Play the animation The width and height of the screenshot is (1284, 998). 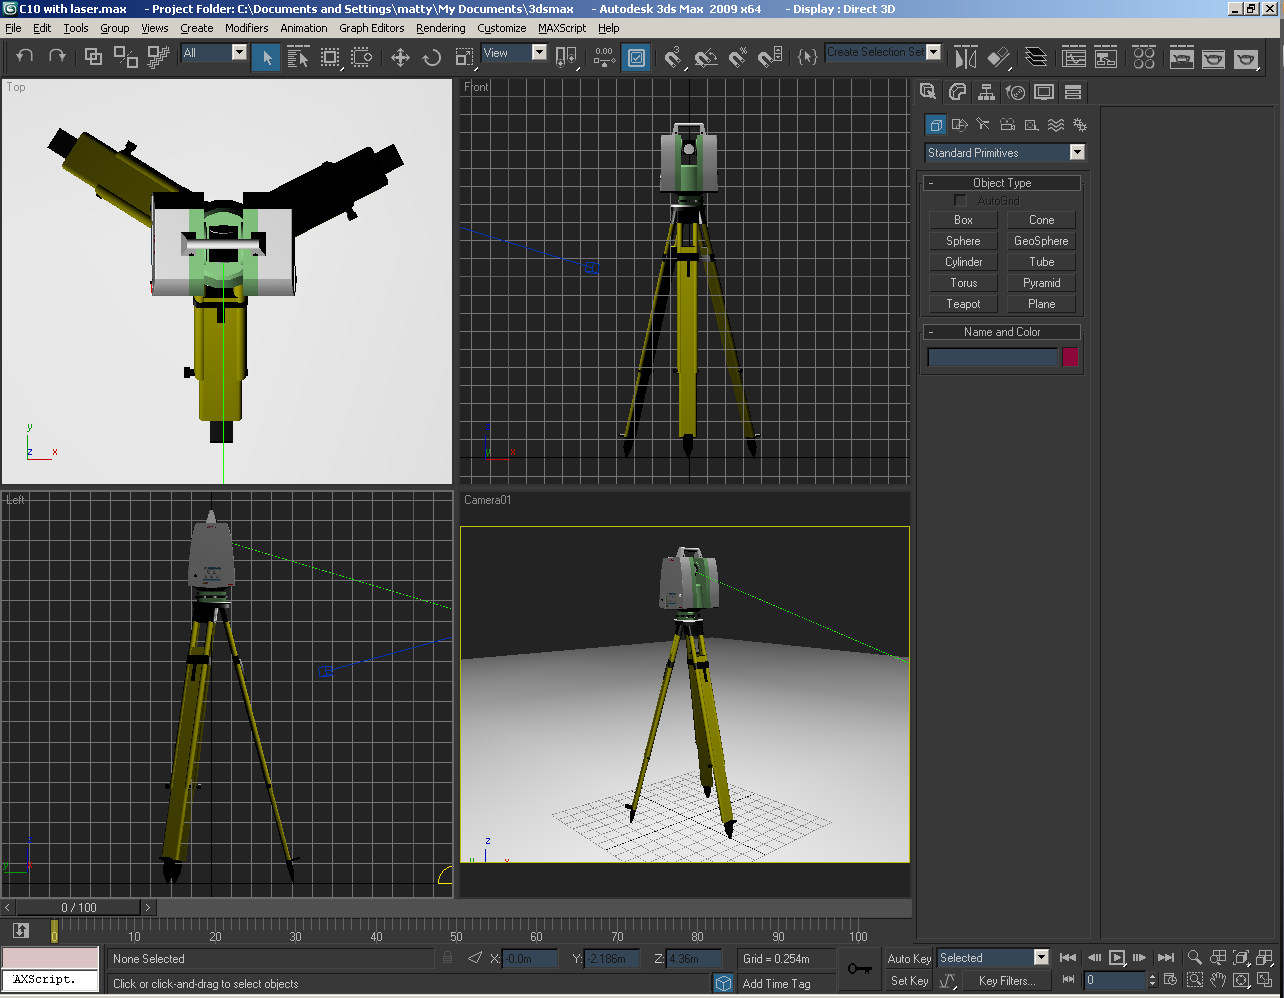(1117, 958)
